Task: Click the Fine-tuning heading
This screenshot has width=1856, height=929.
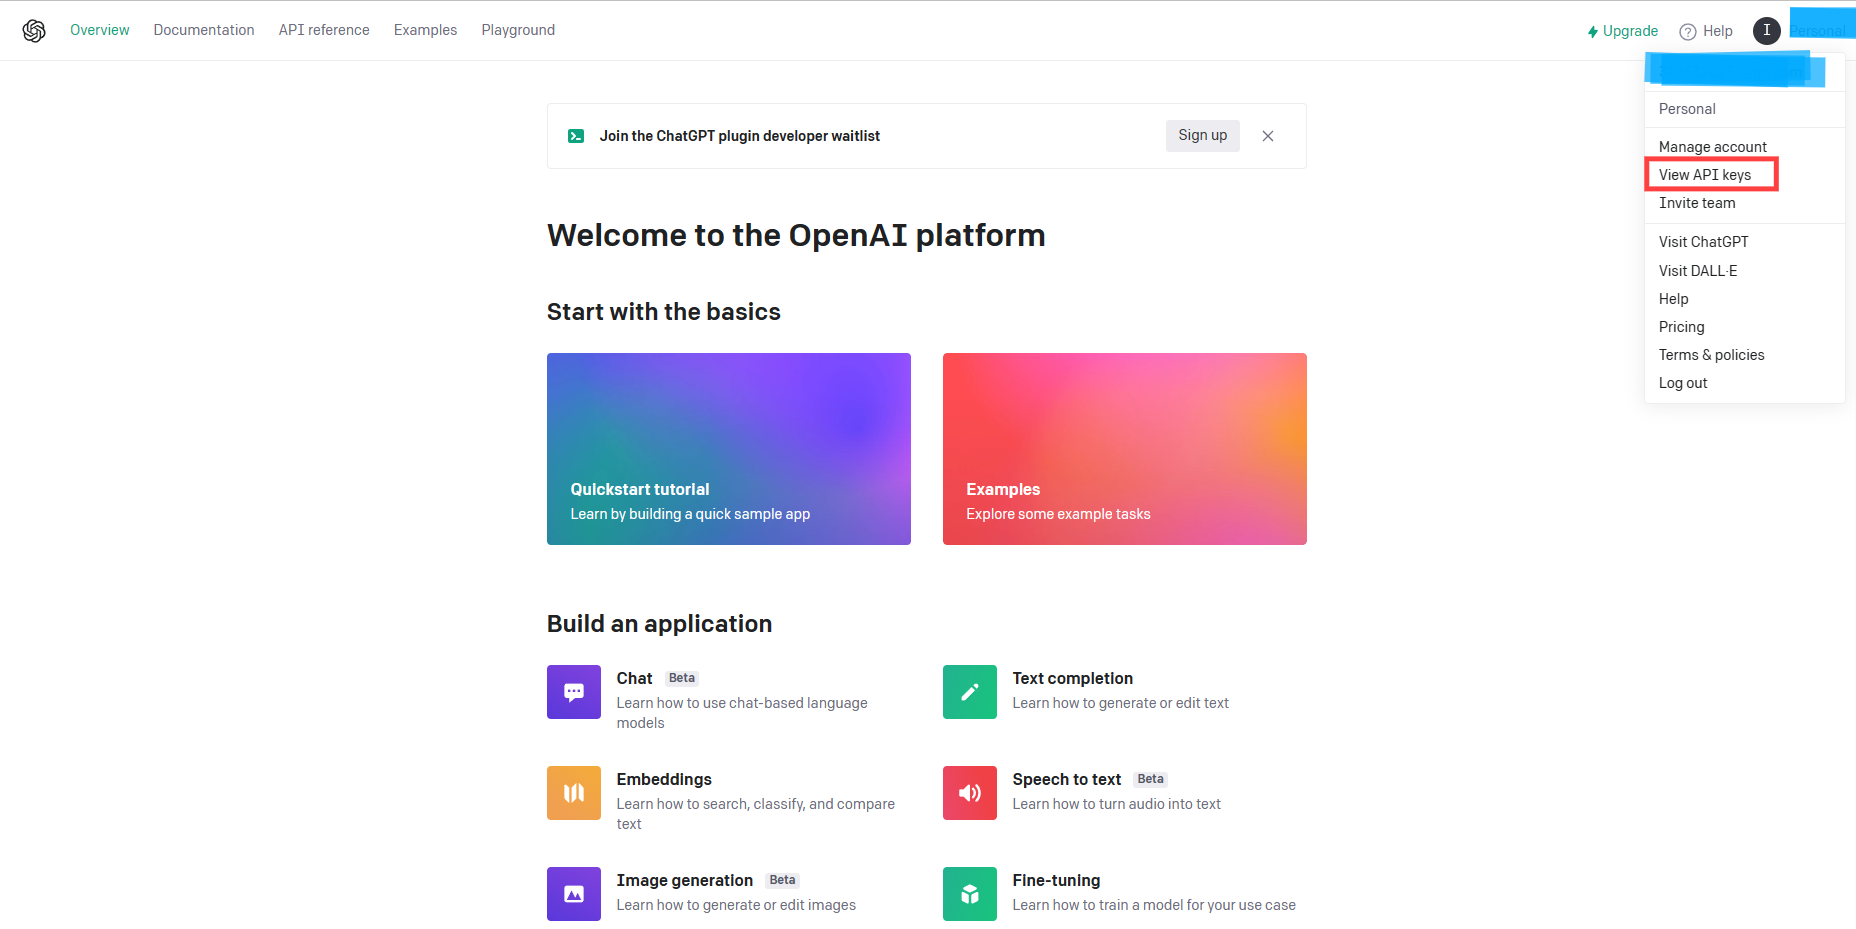Action: (x=1056, y=880)
